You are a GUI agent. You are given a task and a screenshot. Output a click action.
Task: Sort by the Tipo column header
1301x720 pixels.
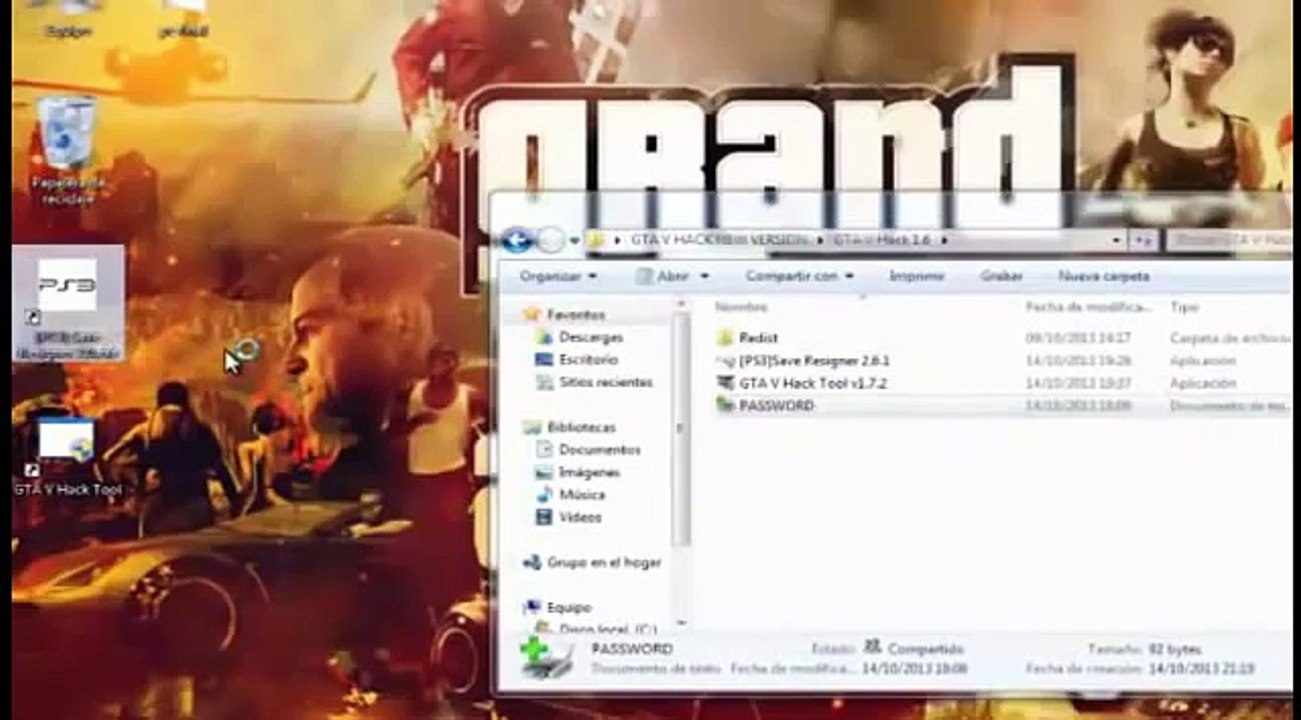pyautogui.click(x=1184, y=307)
